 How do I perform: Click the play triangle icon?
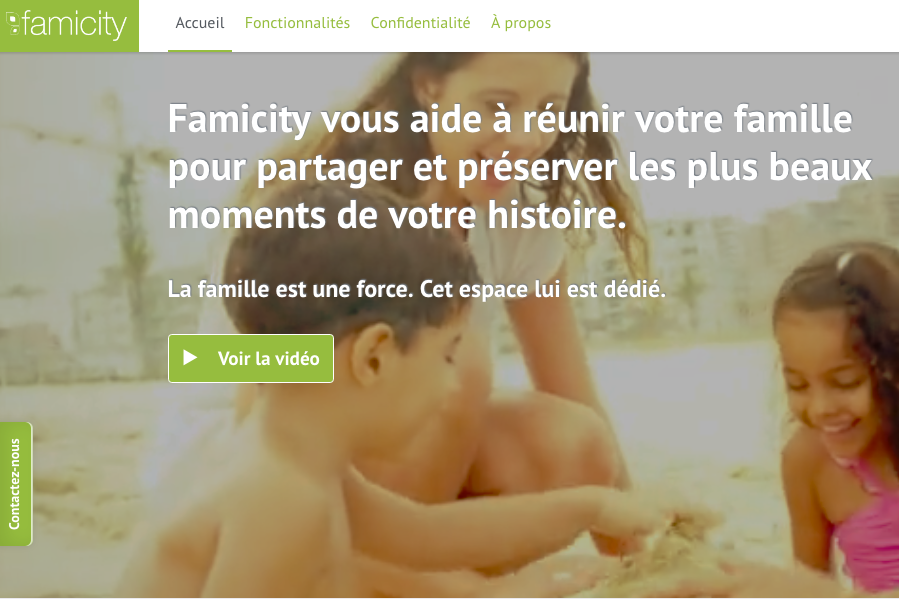point(190,358)
